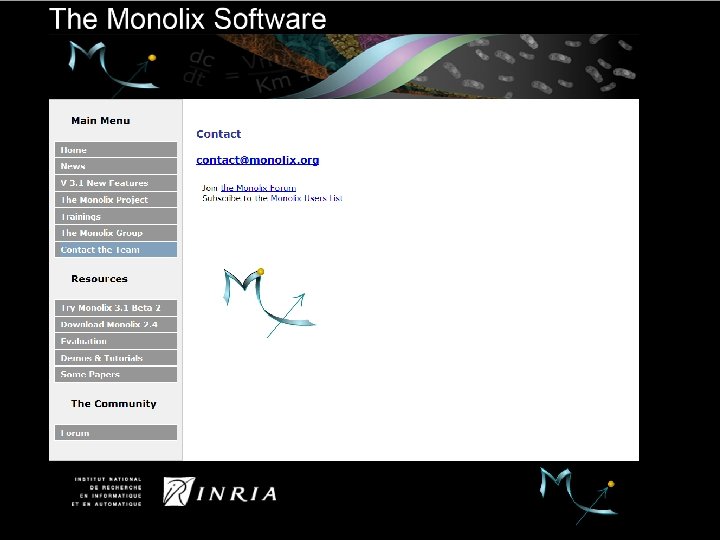Open the Evaluation resource page

[116, 341]
